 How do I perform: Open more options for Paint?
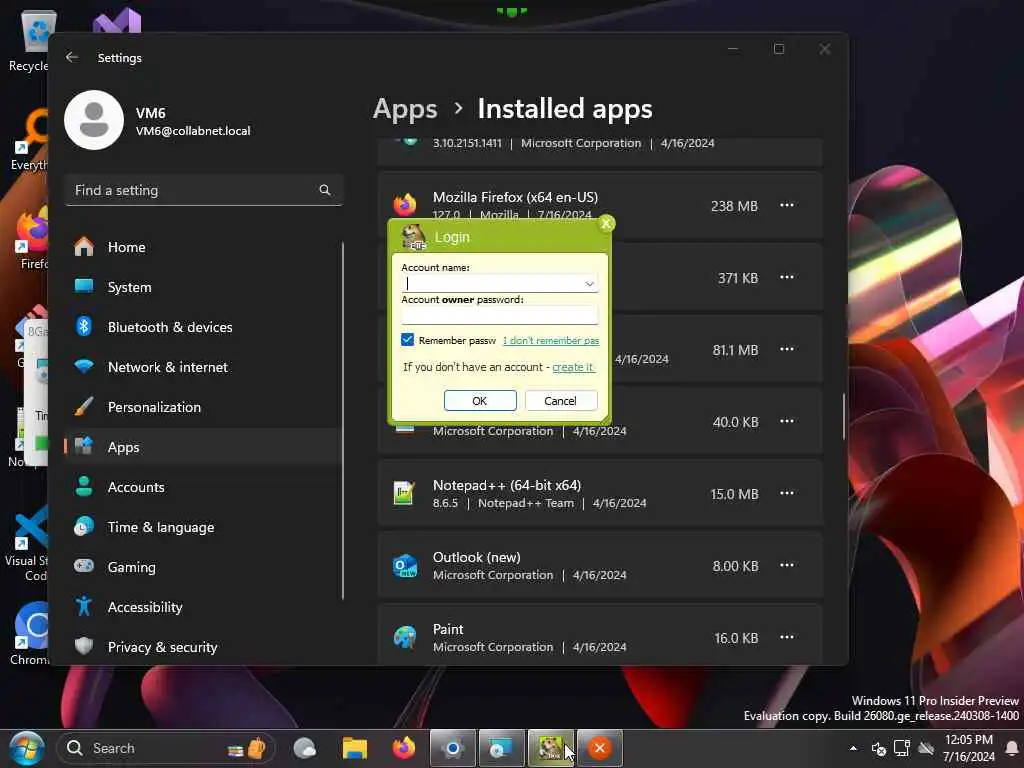click(787, 637)
